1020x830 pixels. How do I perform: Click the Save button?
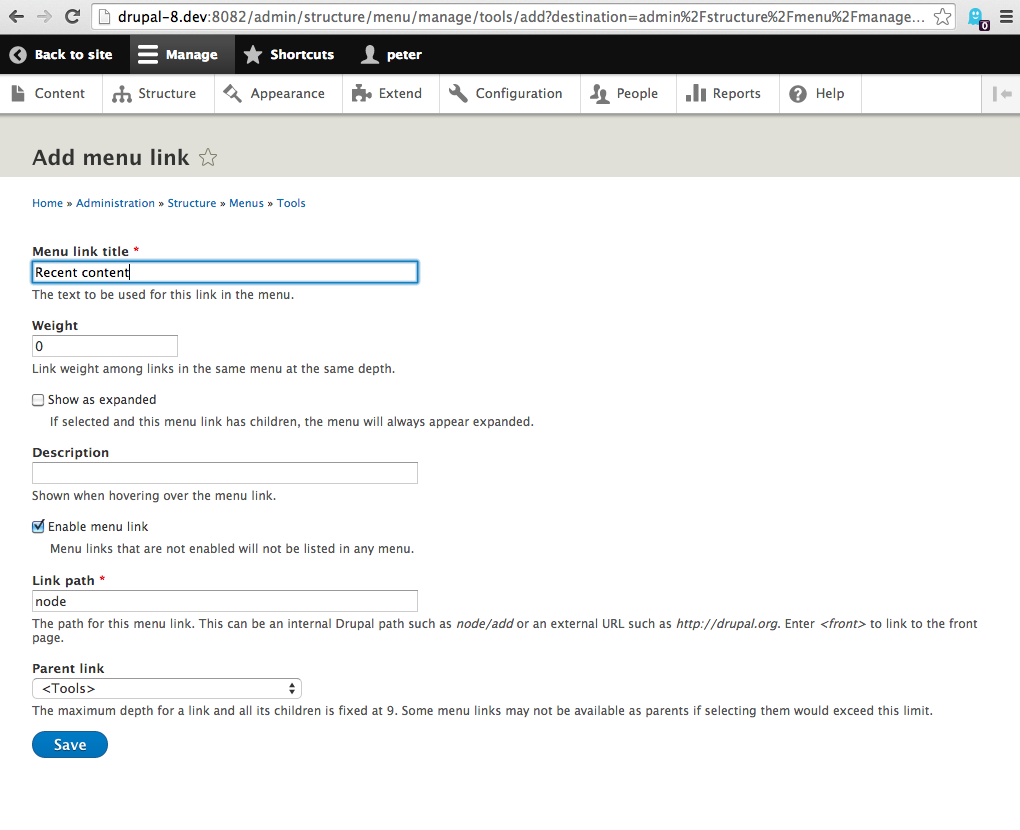(x=70, y=745)
